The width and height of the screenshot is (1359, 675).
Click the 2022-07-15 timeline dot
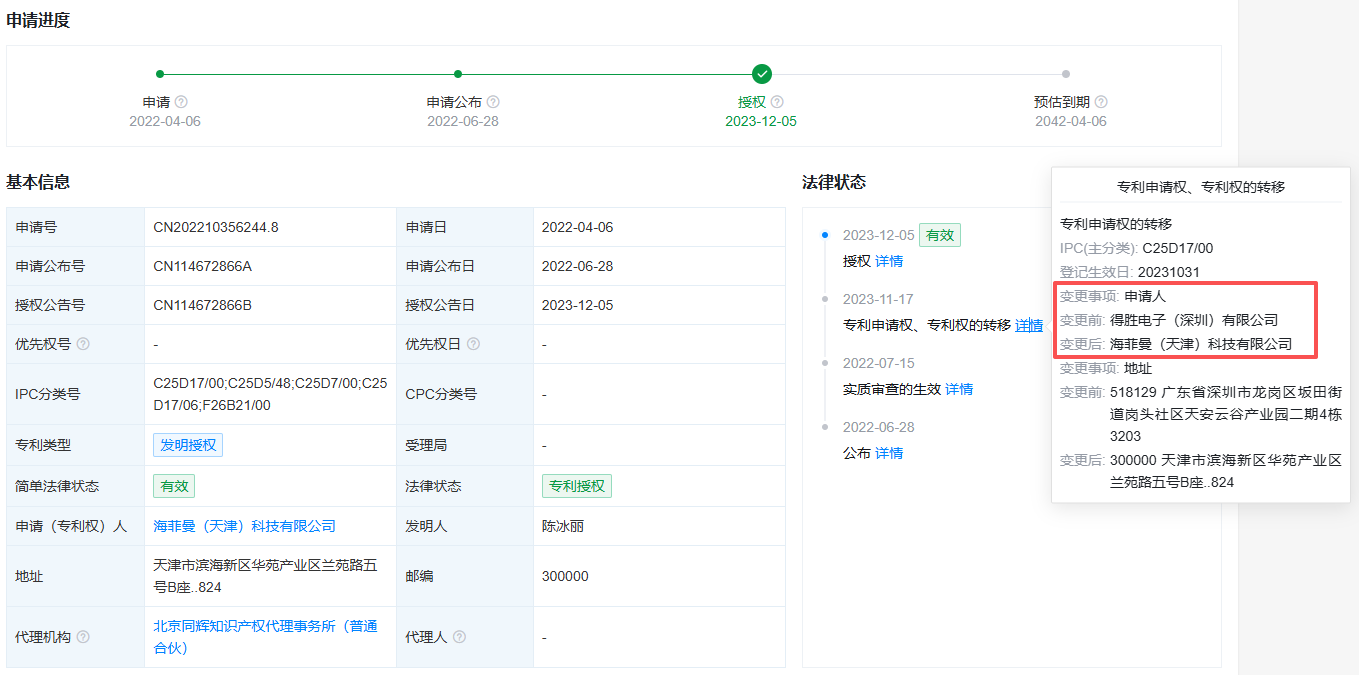(823, 363)
